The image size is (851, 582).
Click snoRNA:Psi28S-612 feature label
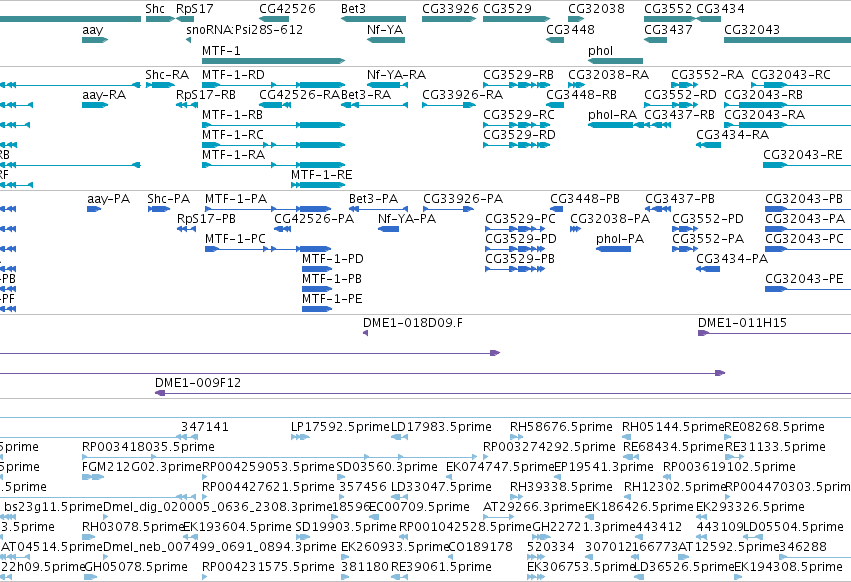pyautogui.click(x=245, y=29)
